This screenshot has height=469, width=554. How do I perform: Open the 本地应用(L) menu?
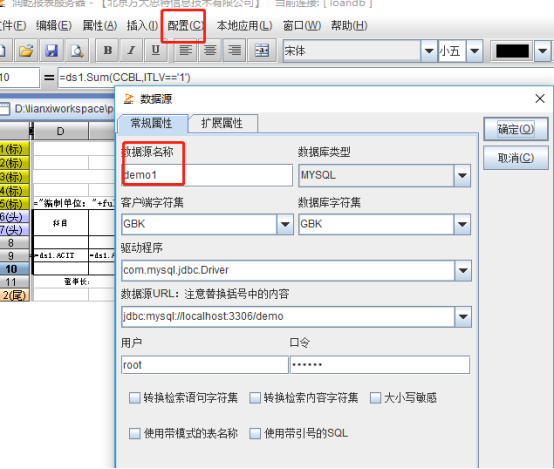click(x=244, y=25)
